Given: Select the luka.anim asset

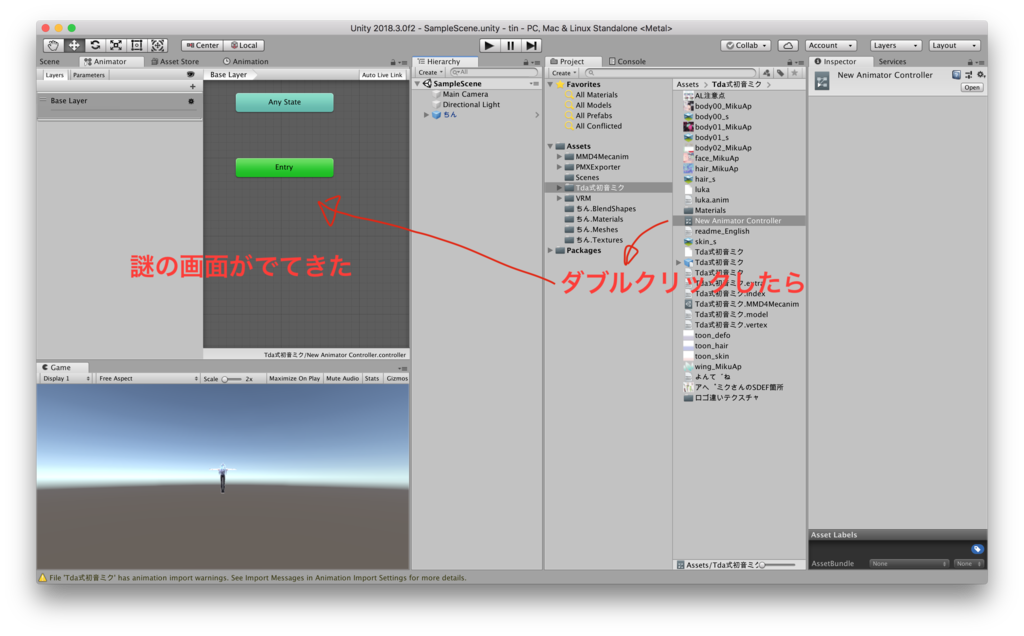Looking at the screenshot, I should click(x=712, y=200).
